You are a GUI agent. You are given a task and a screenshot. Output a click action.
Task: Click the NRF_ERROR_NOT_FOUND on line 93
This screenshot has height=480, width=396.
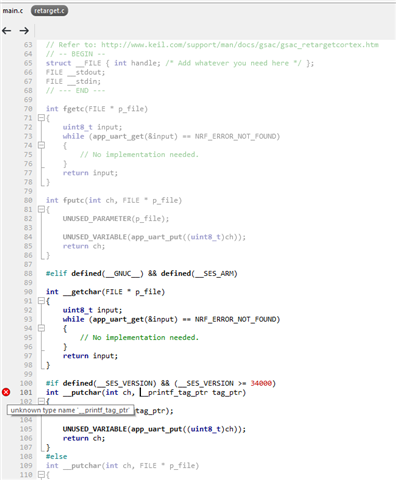point(237,319)
